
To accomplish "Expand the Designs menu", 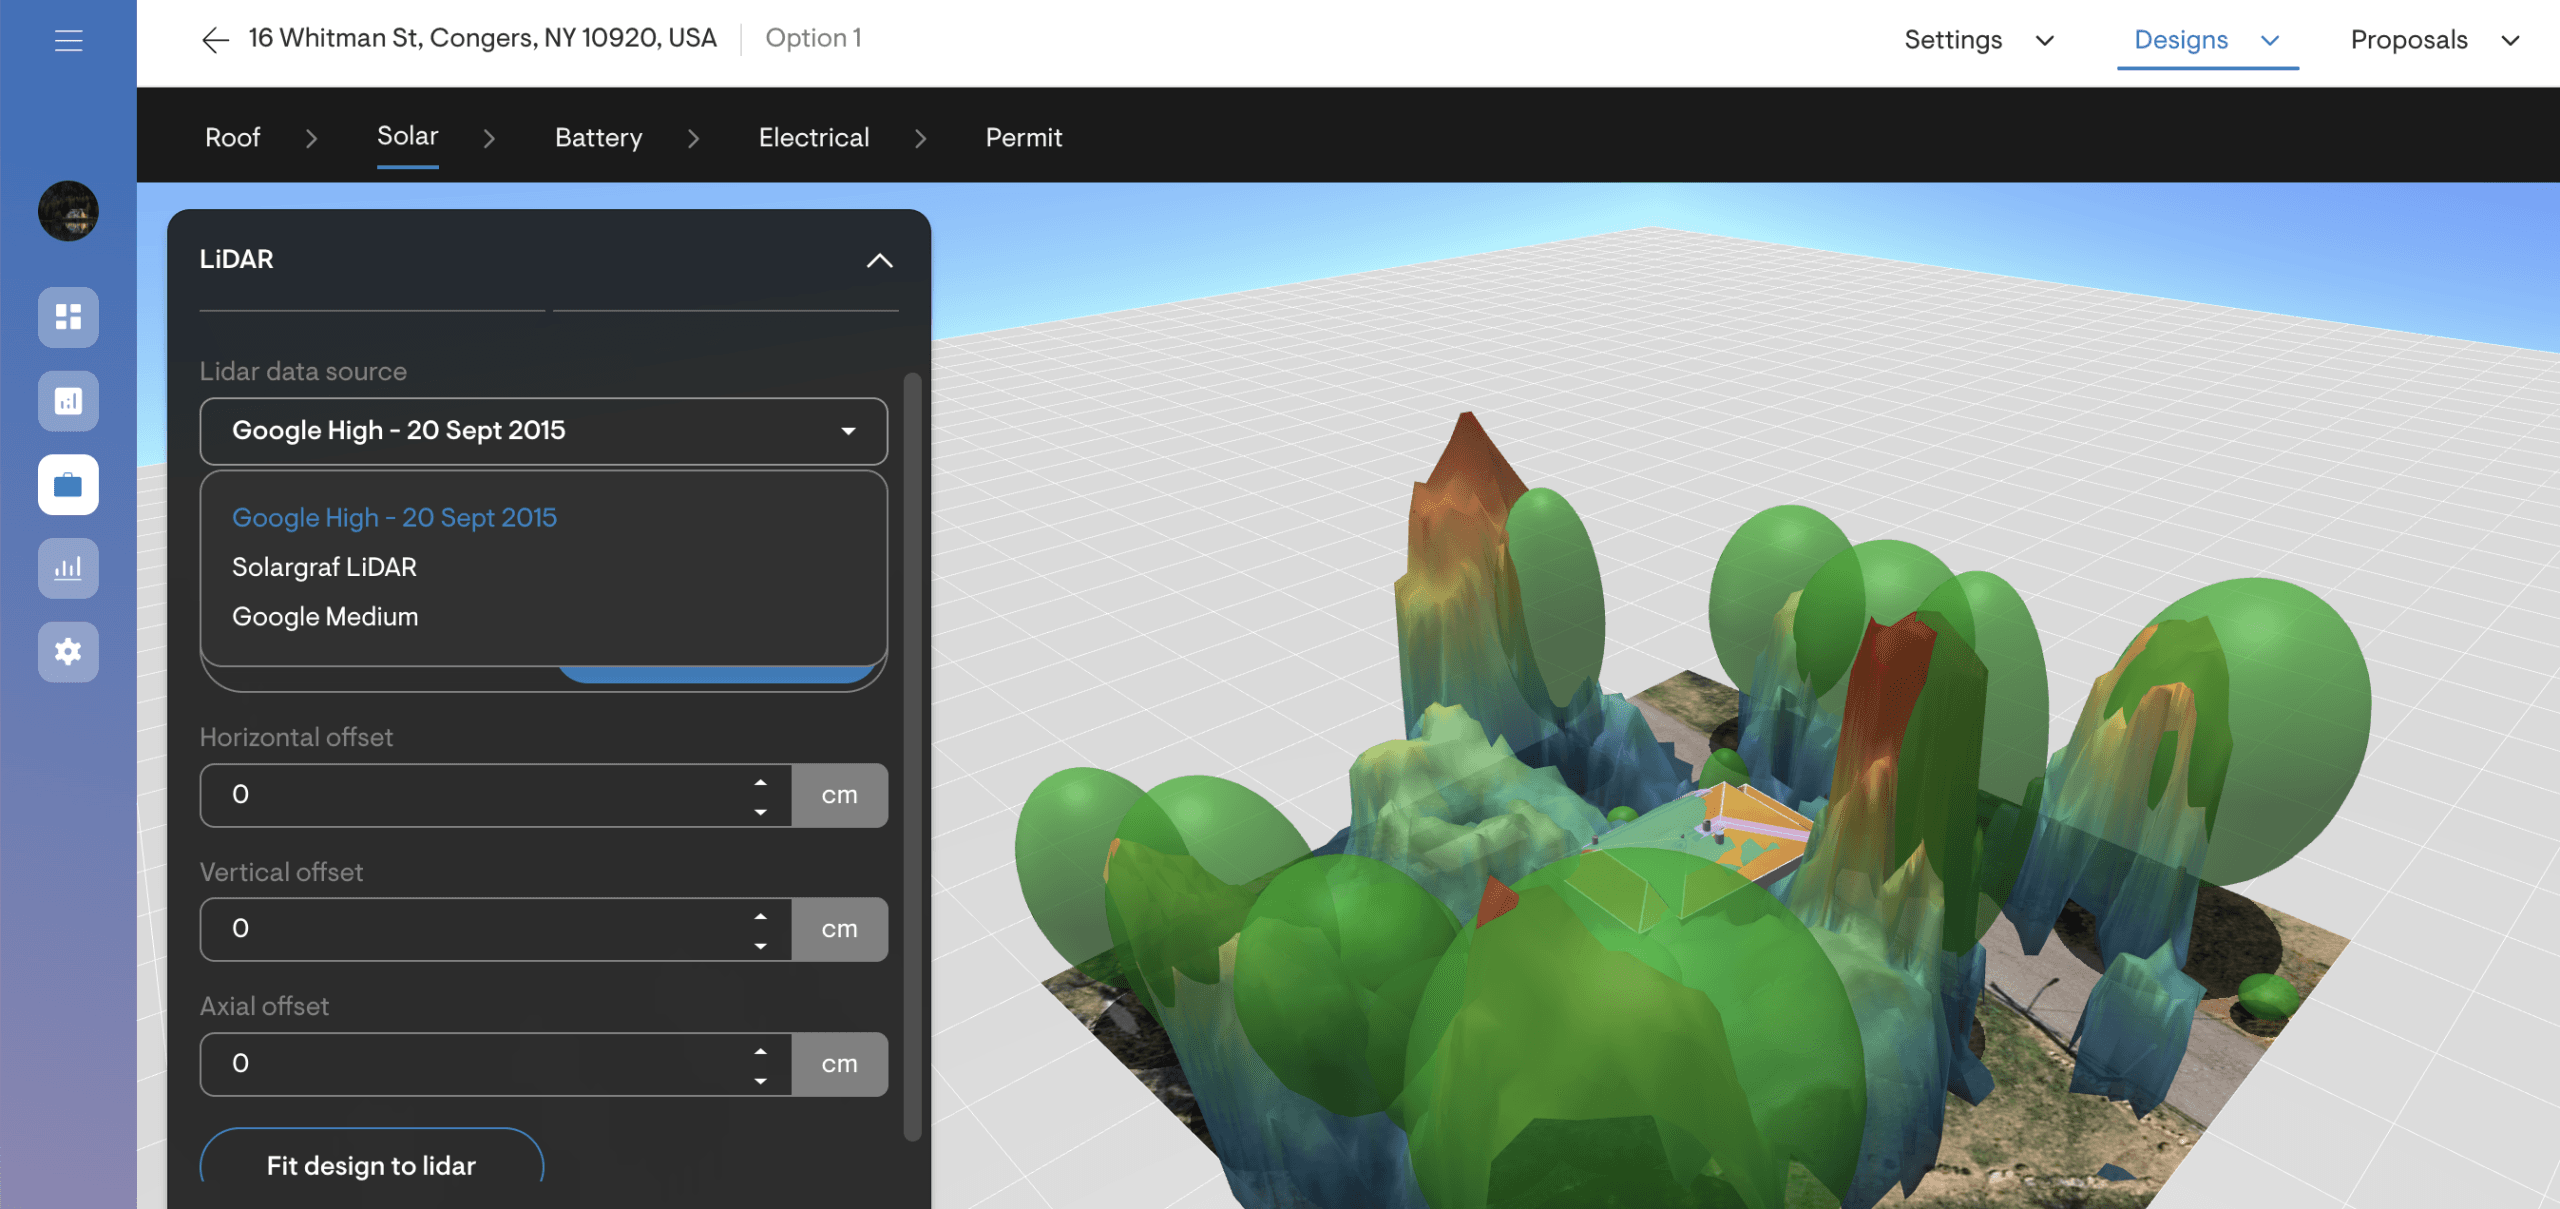I will (2207, 40).
